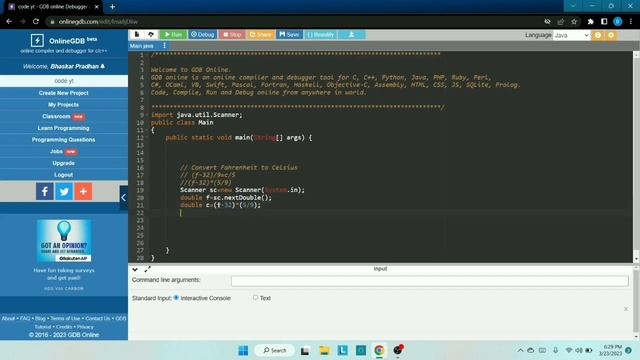This screenshot has height=360, width=640.
Task: Open Programming Questions
Action: [x=64, y=140]
